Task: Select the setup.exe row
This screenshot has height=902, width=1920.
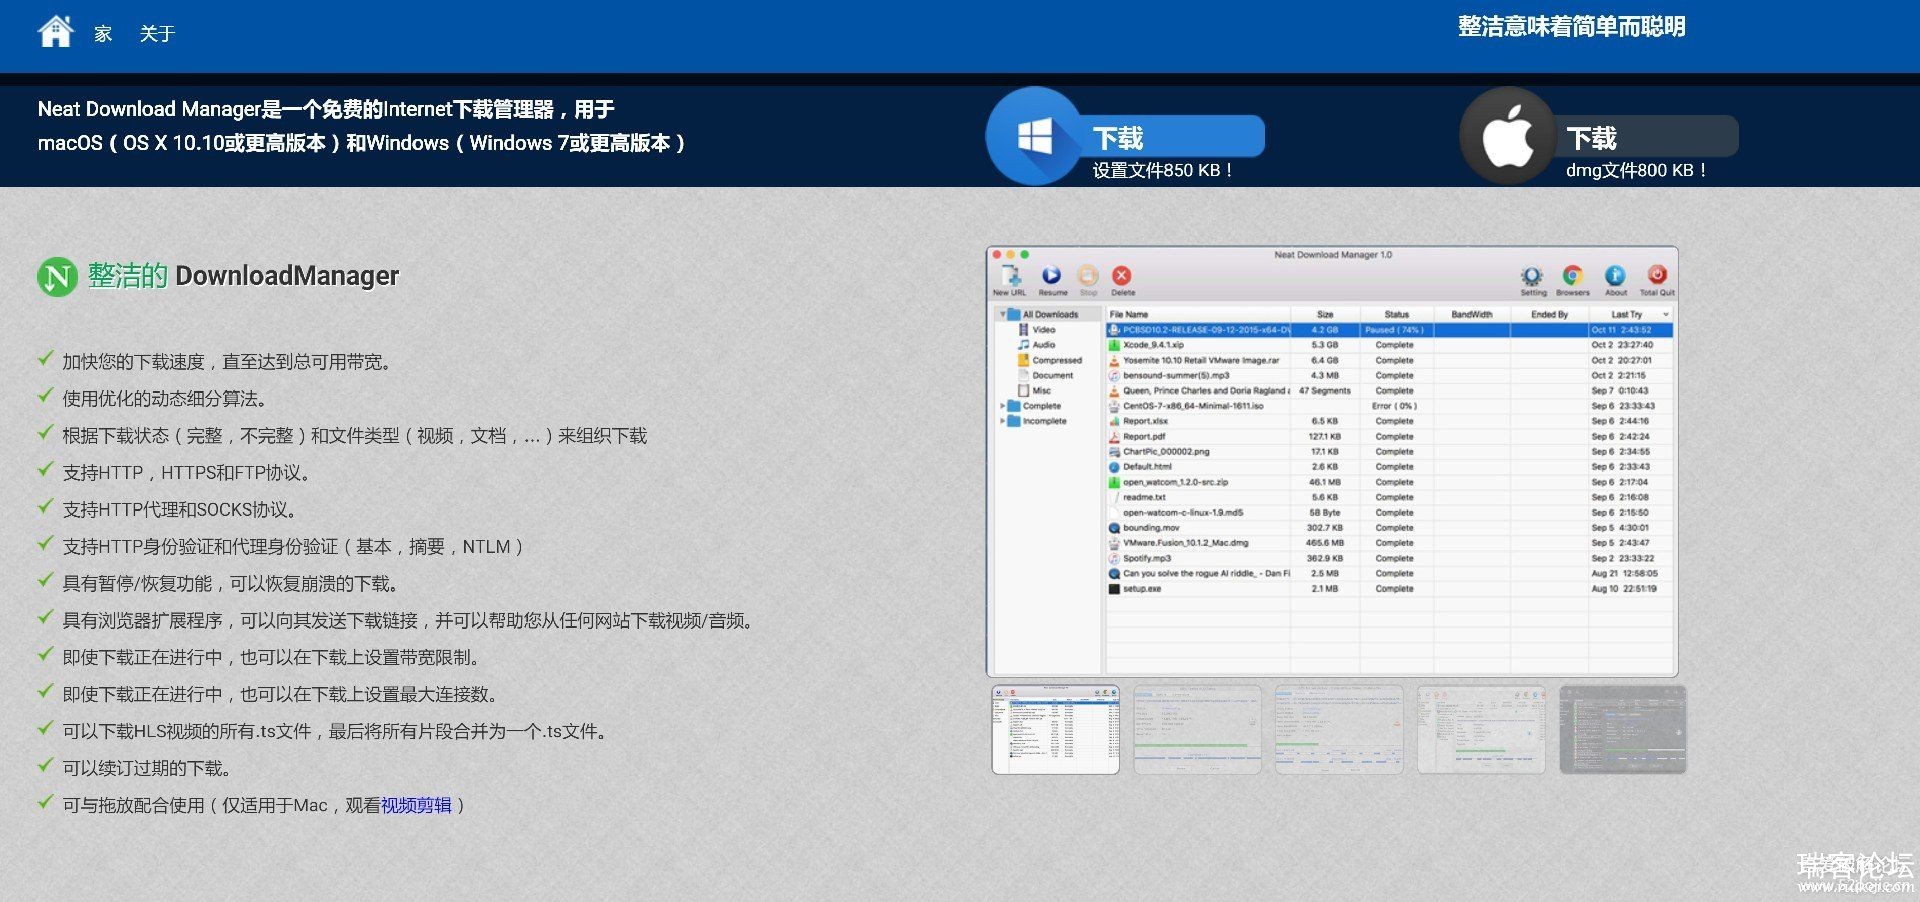Action: pyautogui.click(x=1389, y=589)
